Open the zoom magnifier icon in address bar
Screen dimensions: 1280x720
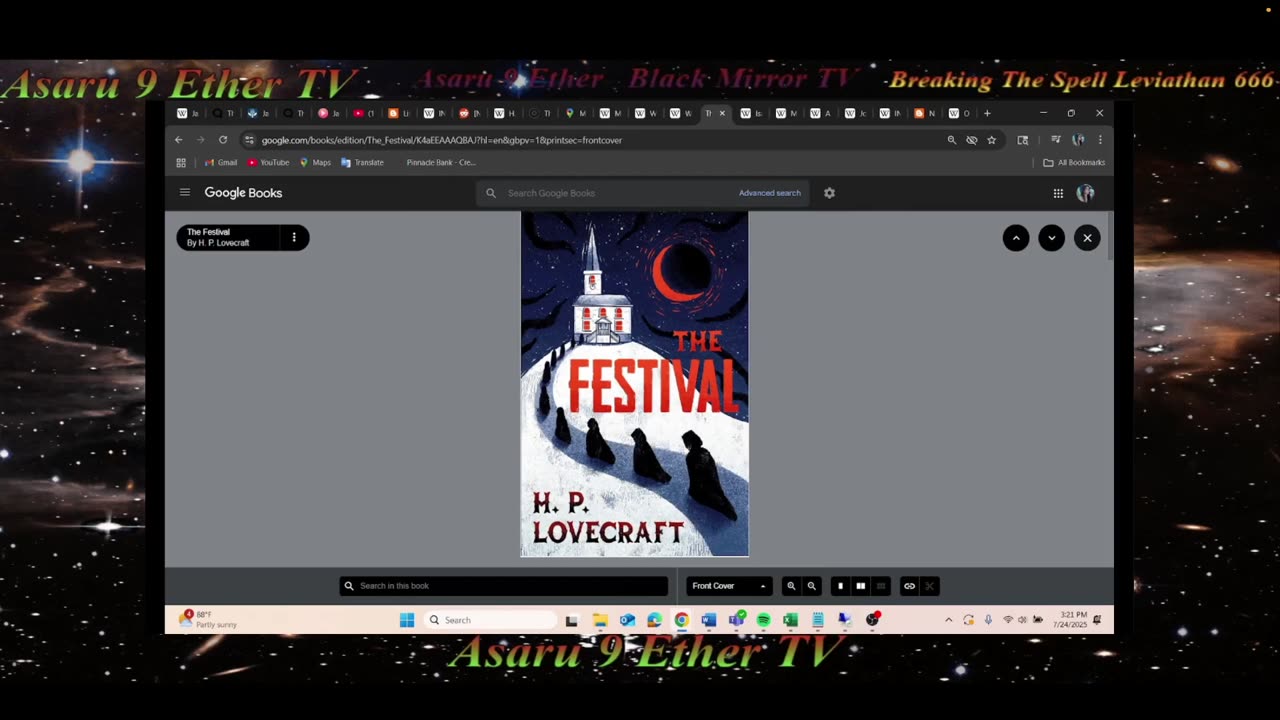[x=952, y=140]
